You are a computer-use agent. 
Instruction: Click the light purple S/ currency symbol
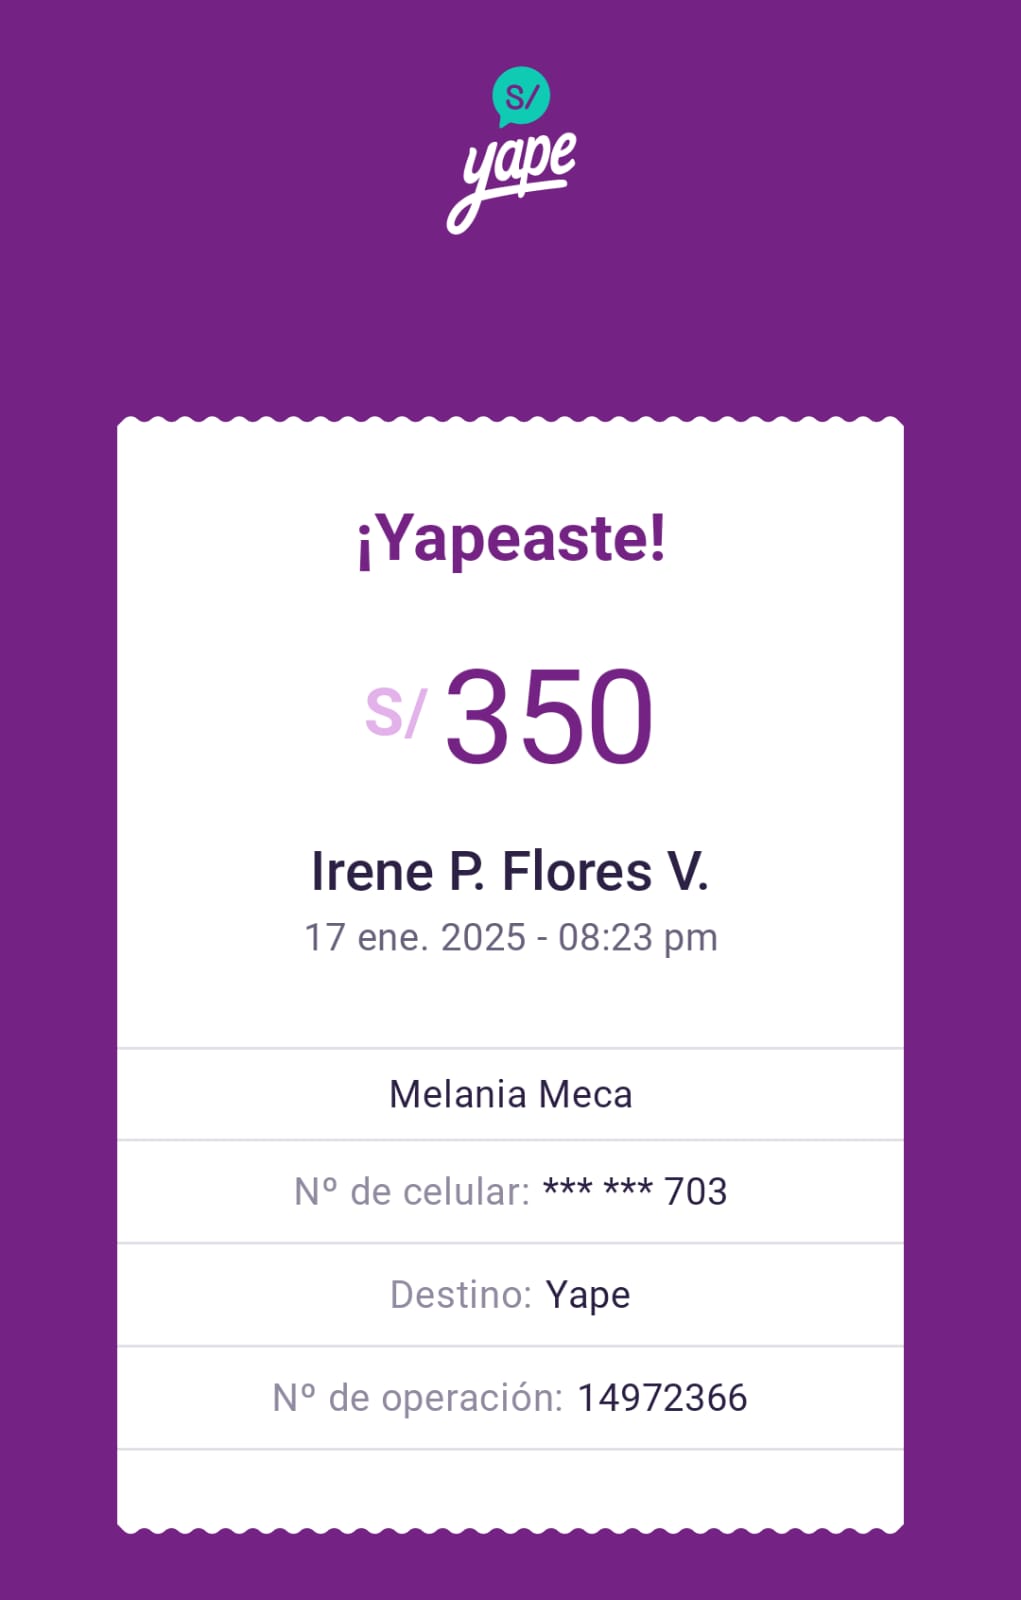396,712
